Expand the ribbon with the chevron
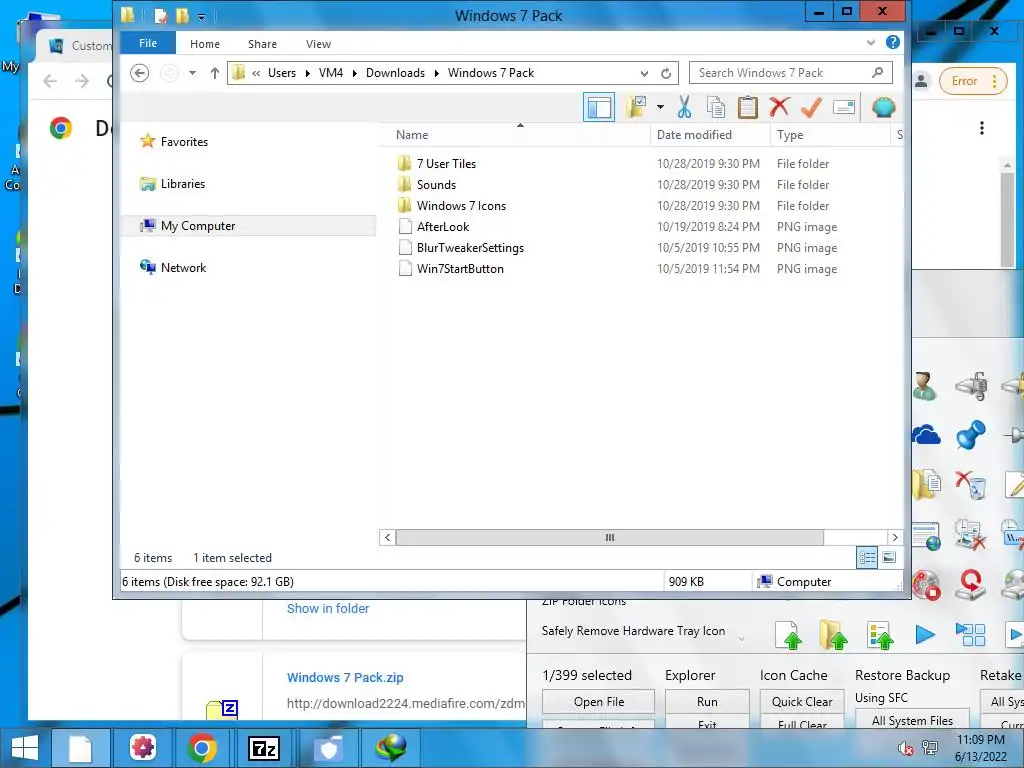Image resolution: width=1024 pixels, height=768 pixels. (x=871, y=42)
